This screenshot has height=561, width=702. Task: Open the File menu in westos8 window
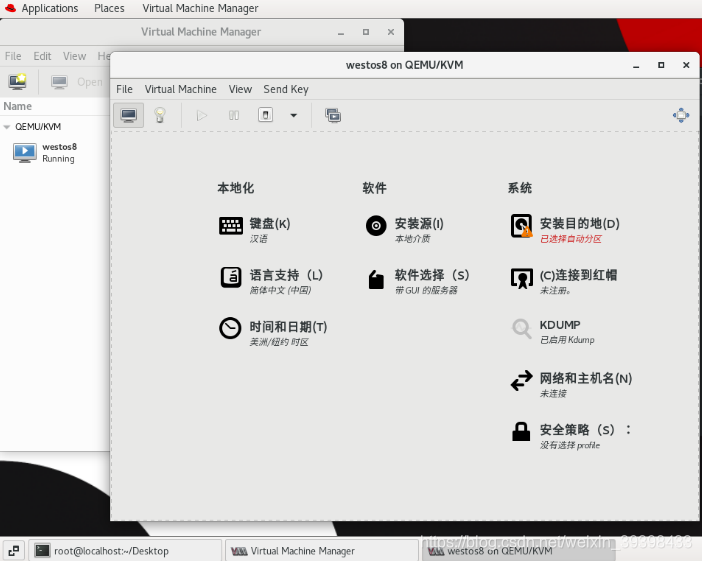coord(124,89)
